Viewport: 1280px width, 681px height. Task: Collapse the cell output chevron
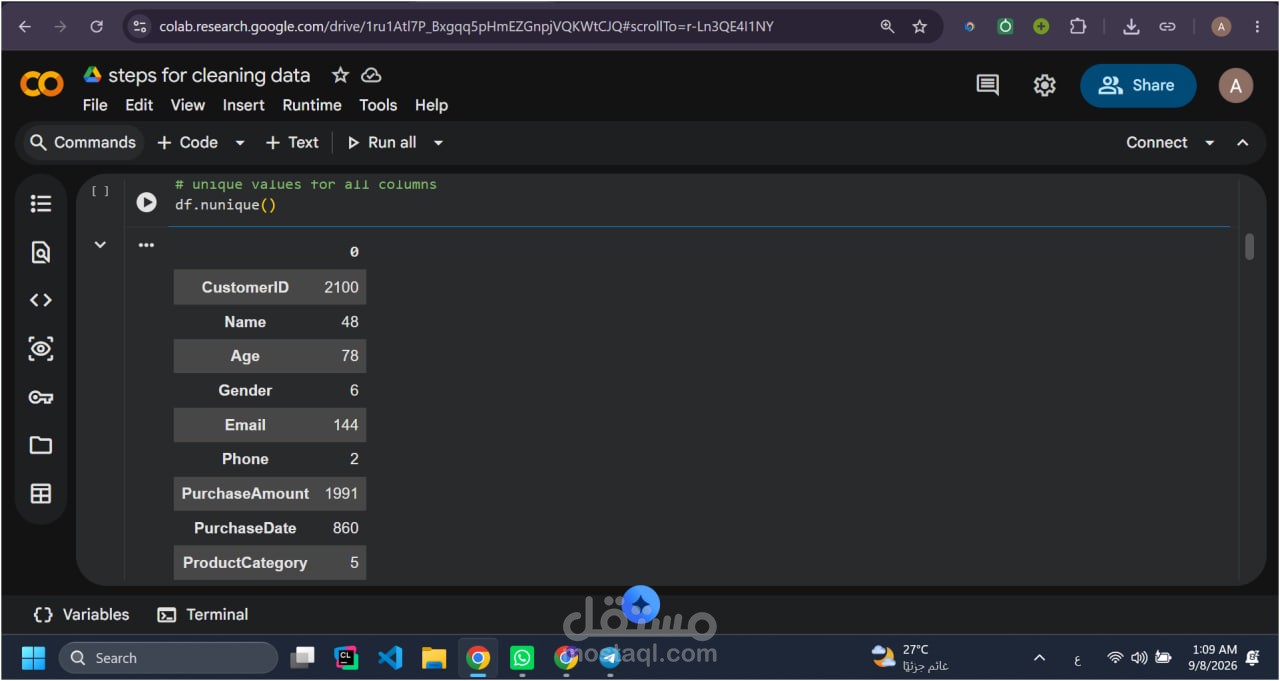pos(100,244)
